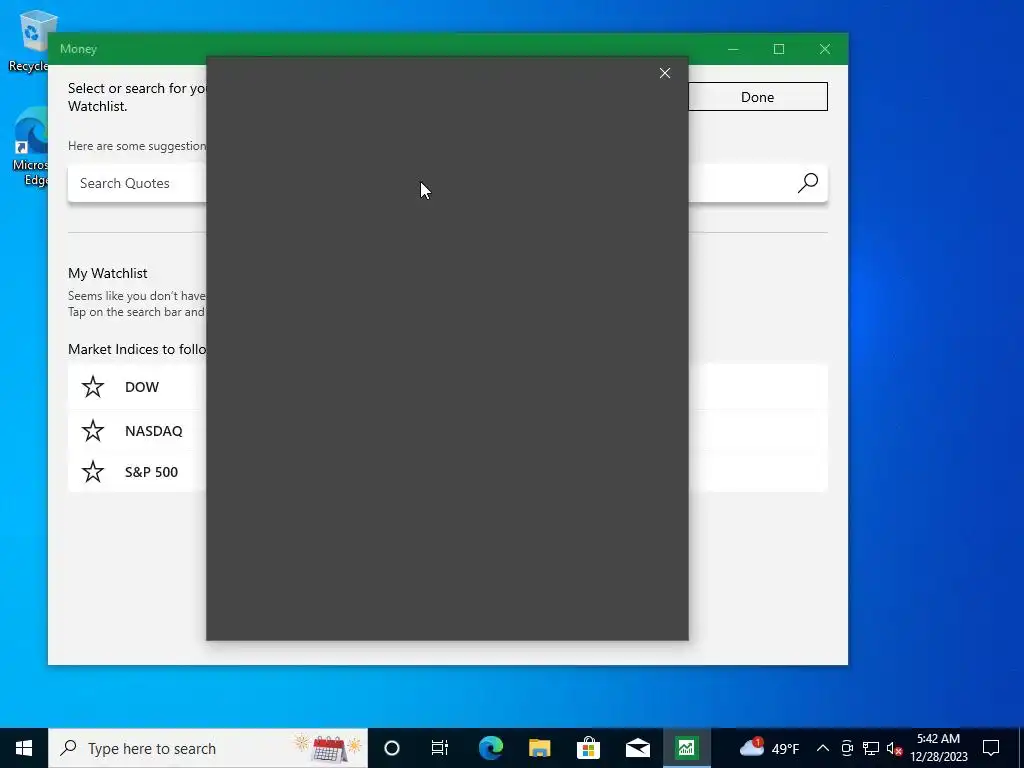This screenshot has width=1024, height=768.
Task: Open the notification center icon
Action: tap(991, 748)
